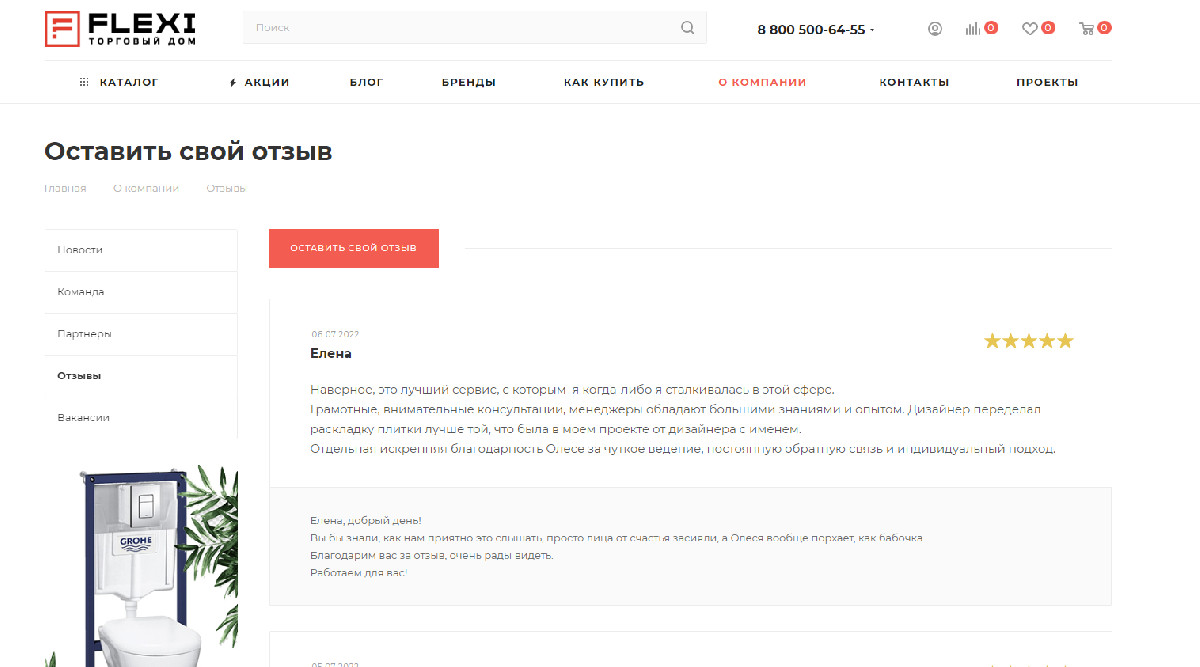The image size is (1200, 667).
Task: Open the Каталог menu
Action: 129,83
